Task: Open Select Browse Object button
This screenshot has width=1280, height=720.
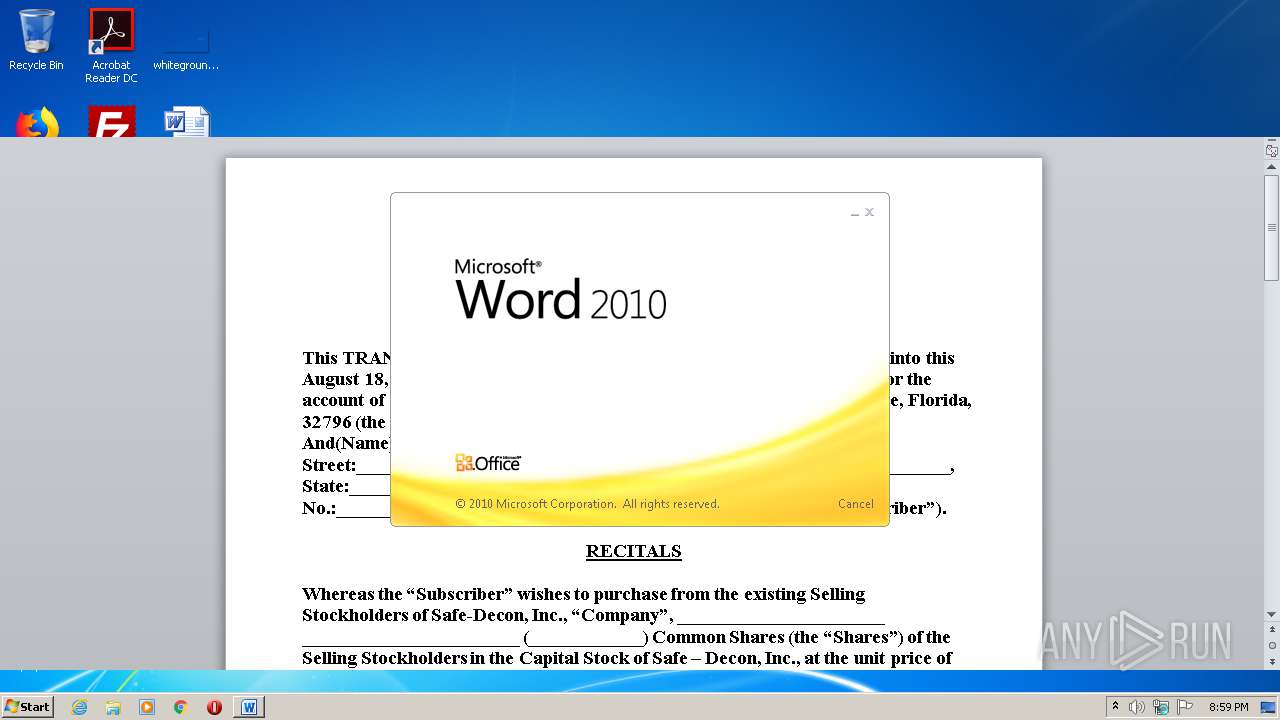Action: pyautogui.click(x=1272, y=646)
